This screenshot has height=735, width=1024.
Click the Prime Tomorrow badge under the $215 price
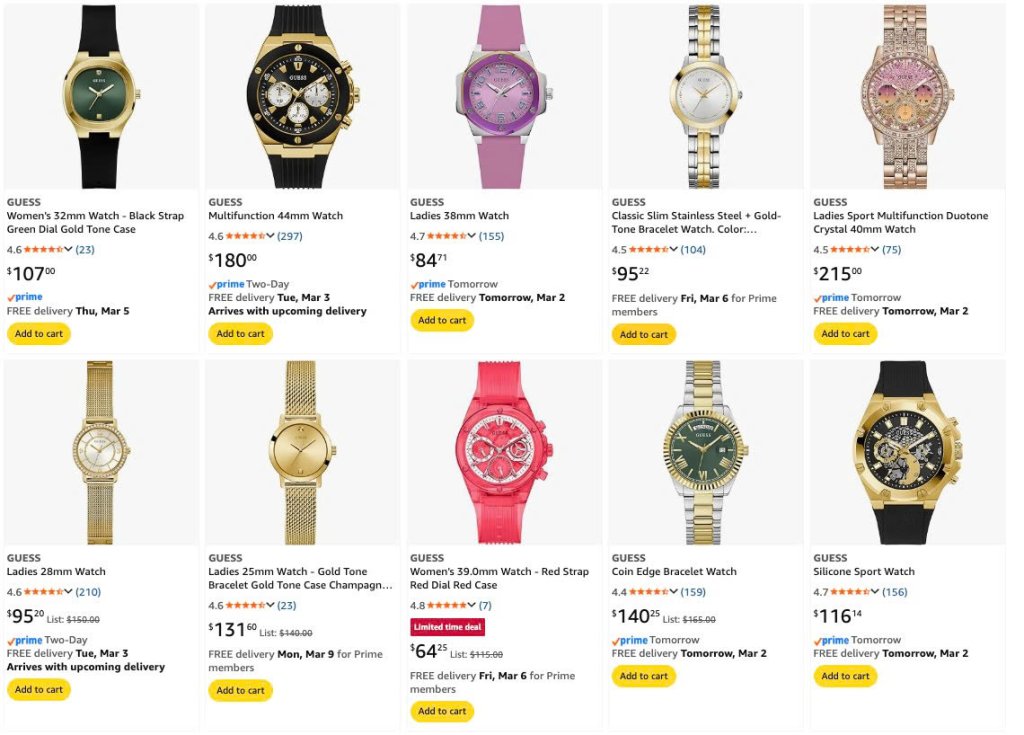(x=857, y=297)
